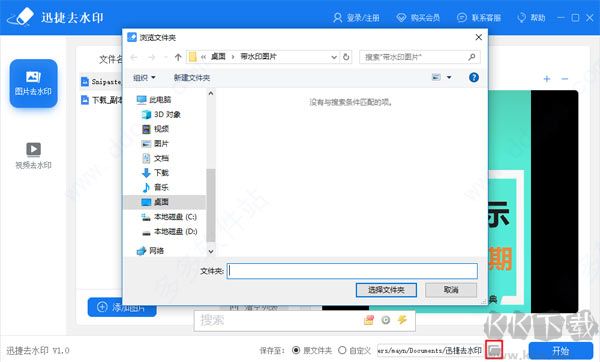This screenshot has width=600, height=362.
Task: Zoom out preview with the minus icon
Action: 564,79
